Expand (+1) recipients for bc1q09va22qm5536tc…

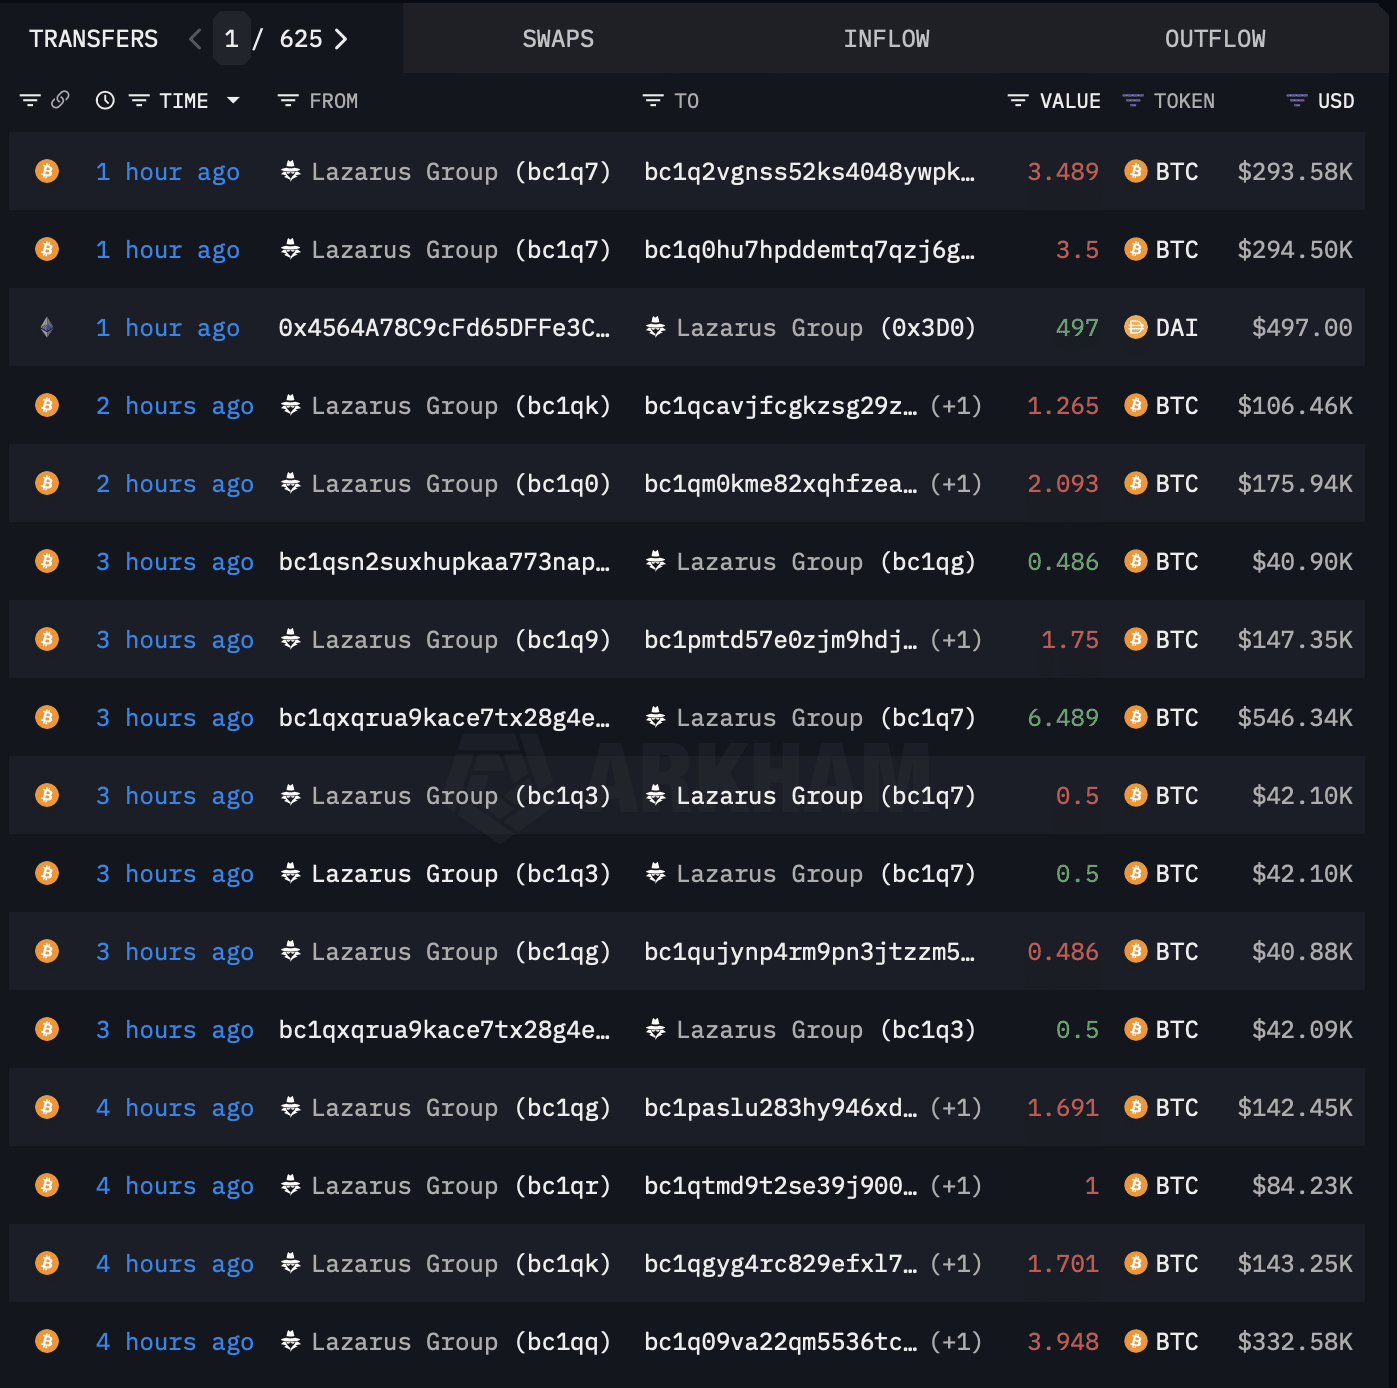955,1342
